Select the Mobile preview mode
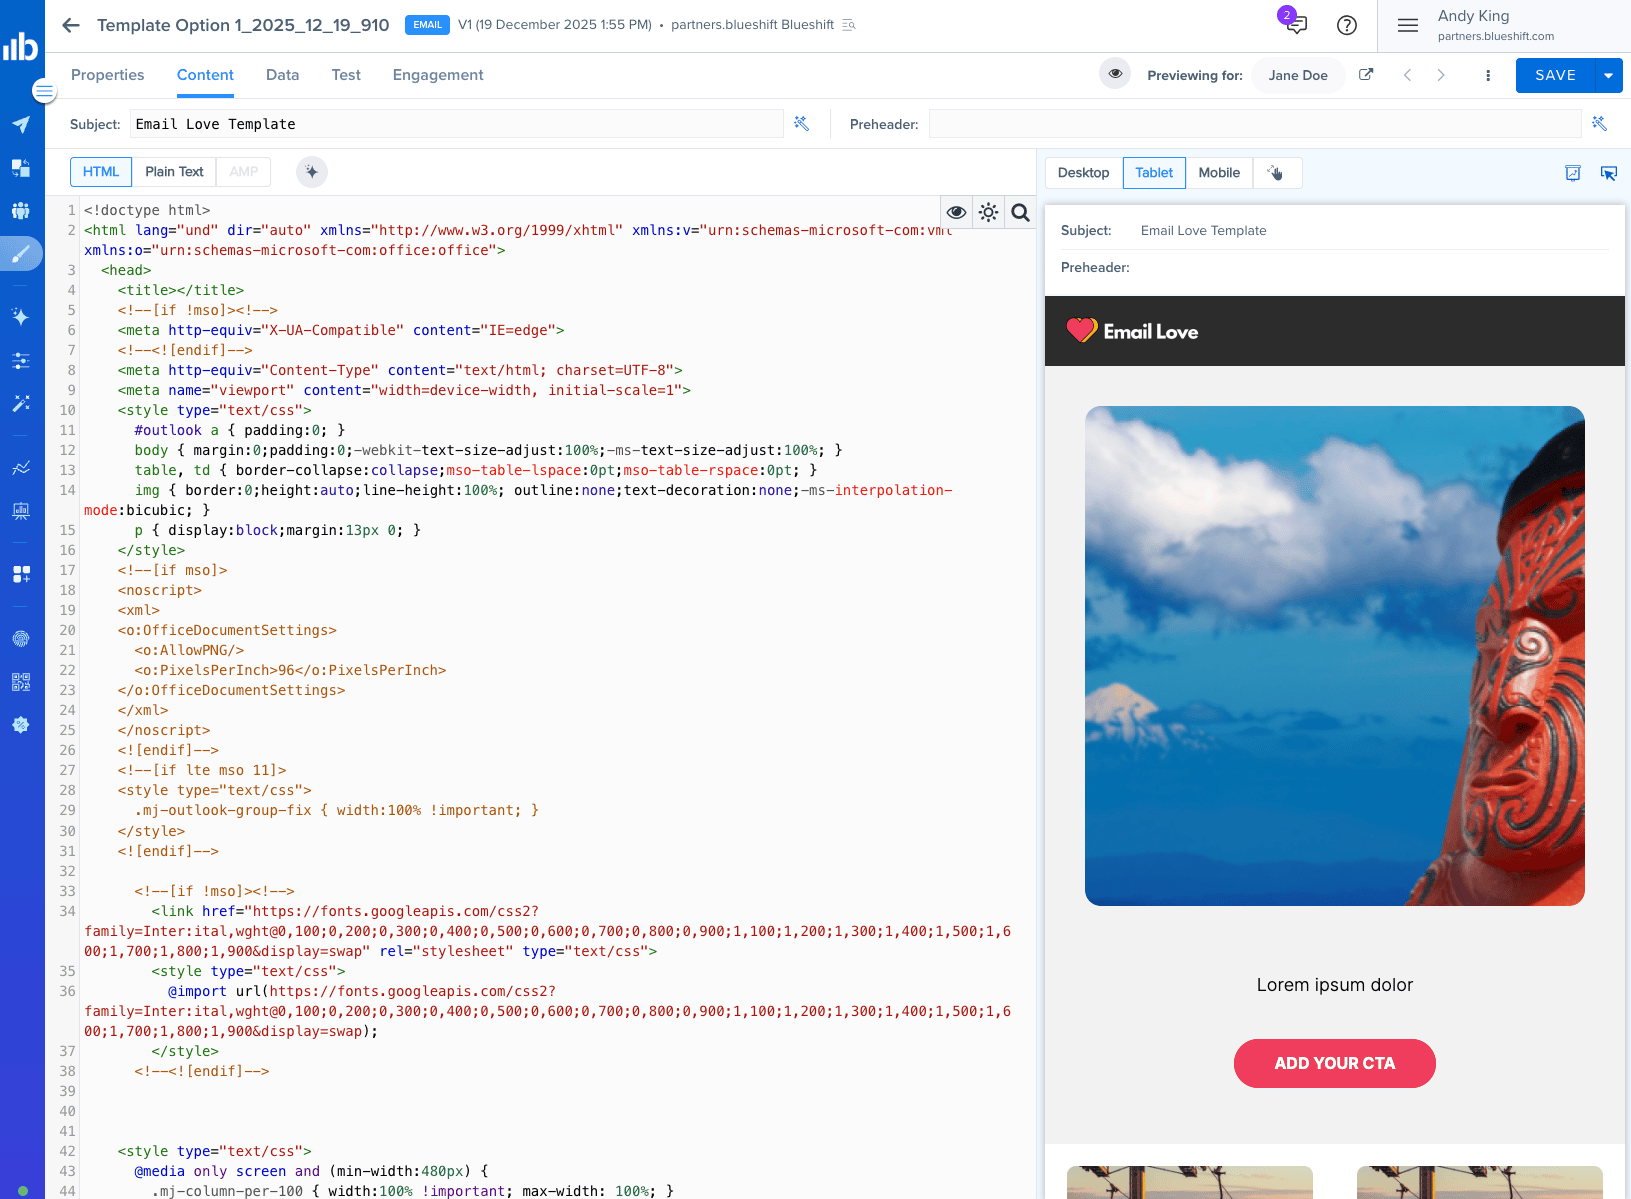Screen dimensions: 1631x1199 point(1219,173)
